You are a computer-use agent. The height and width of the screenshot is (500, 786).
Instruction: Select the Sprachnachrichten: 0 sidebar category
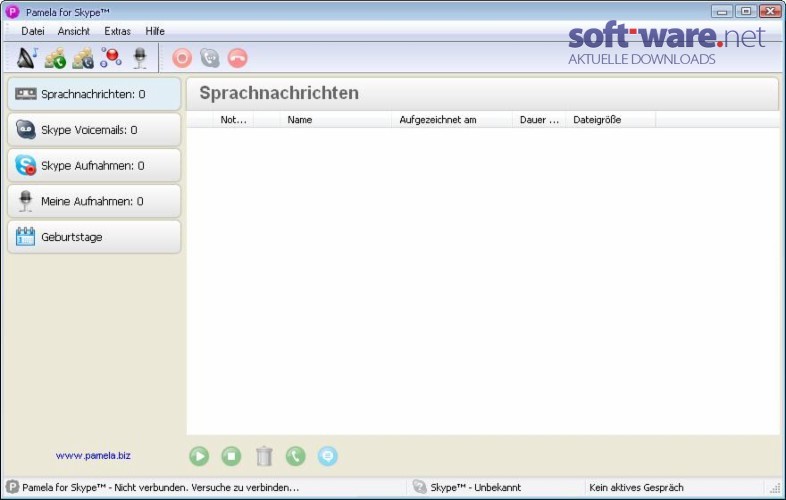point(94,94)
